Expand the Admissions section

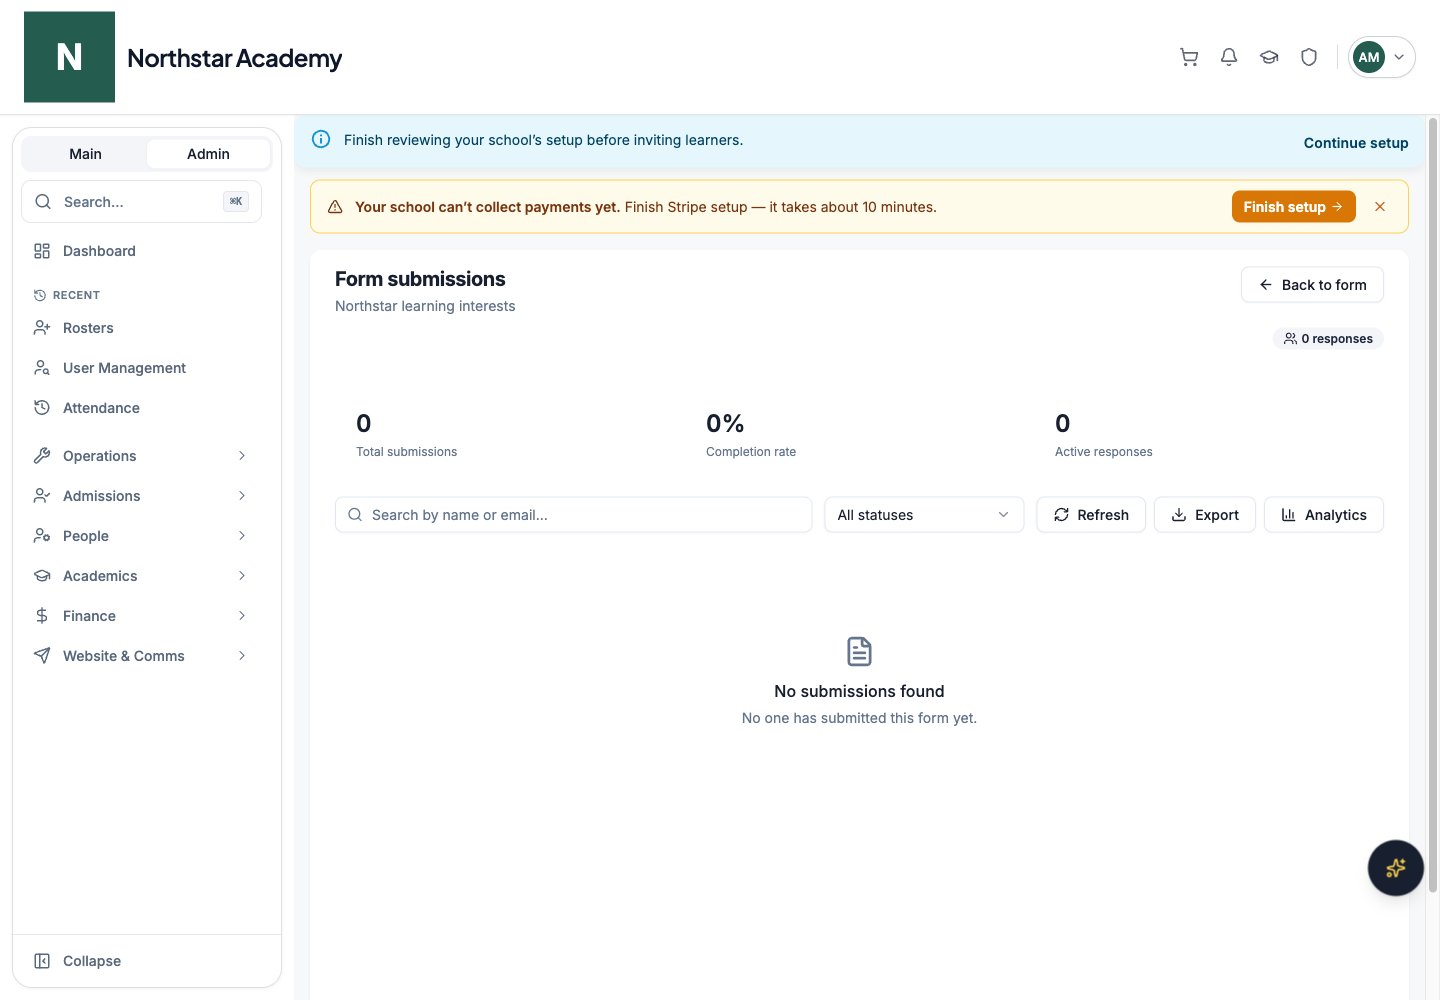141,496
